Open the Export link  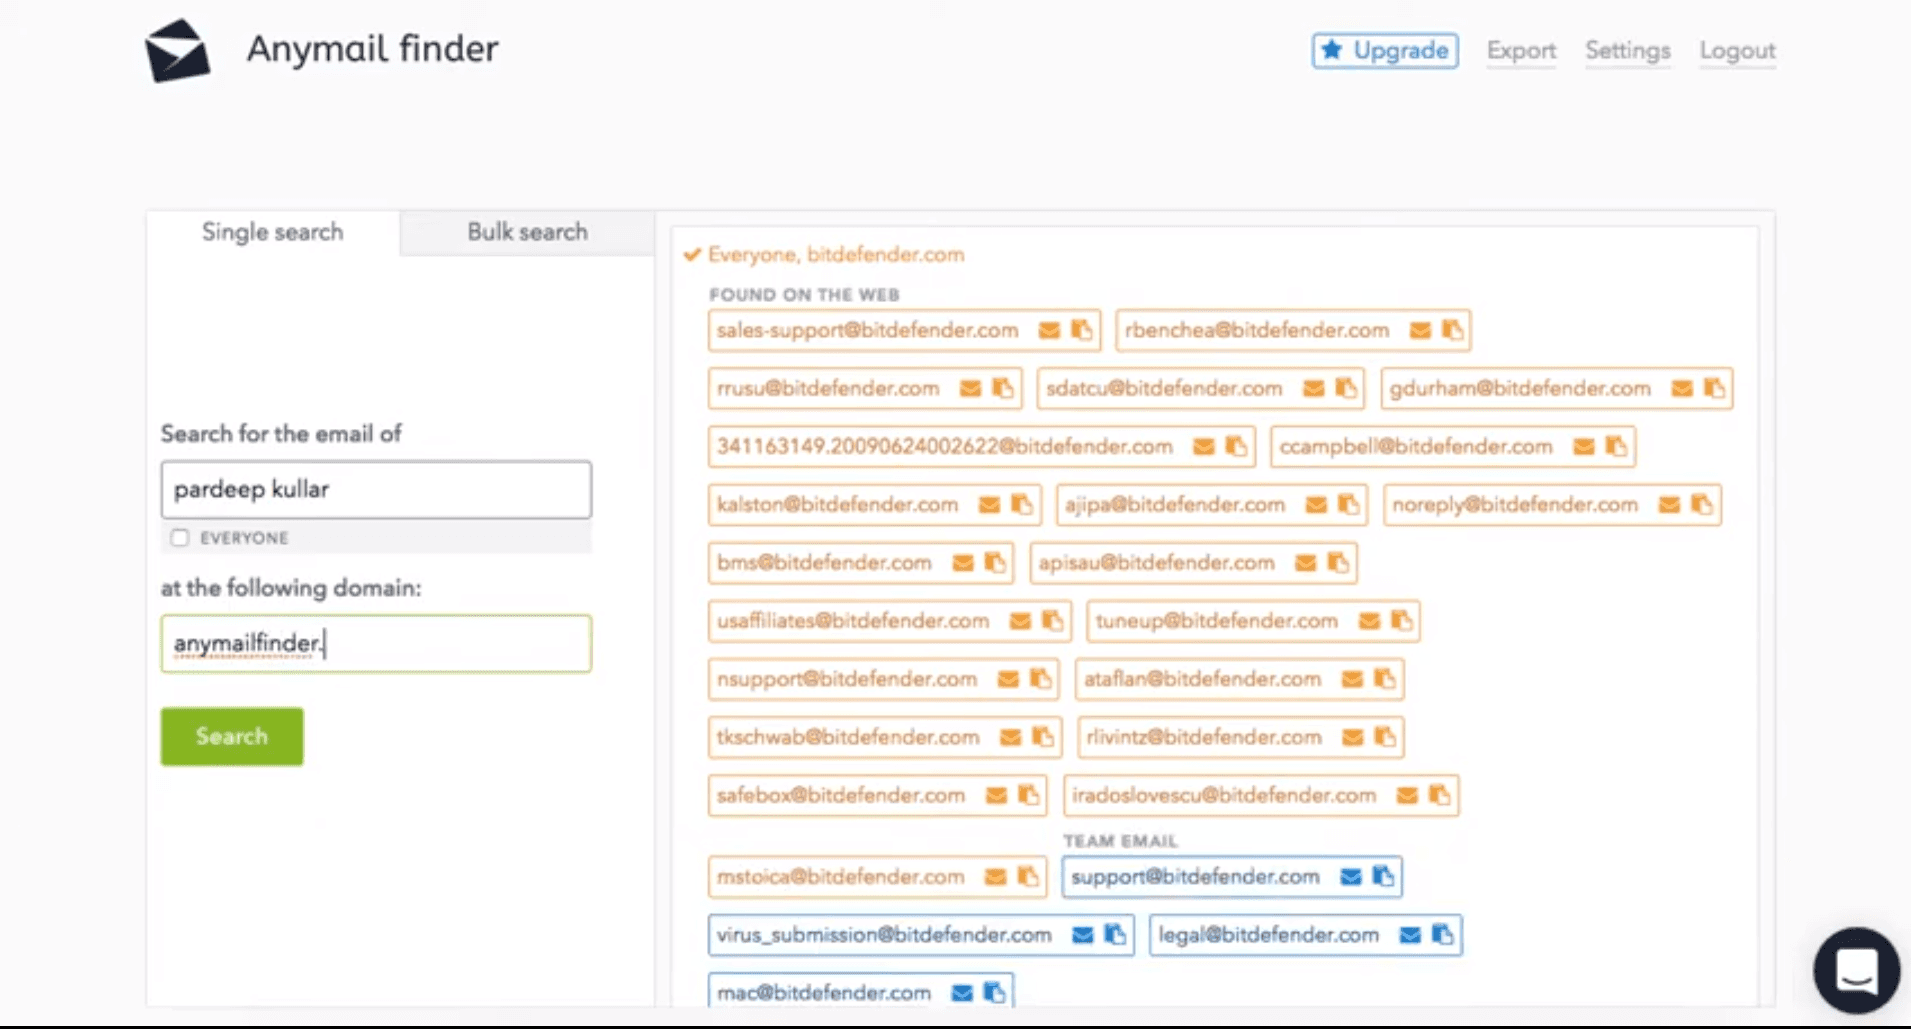(x=1521, y=50)
